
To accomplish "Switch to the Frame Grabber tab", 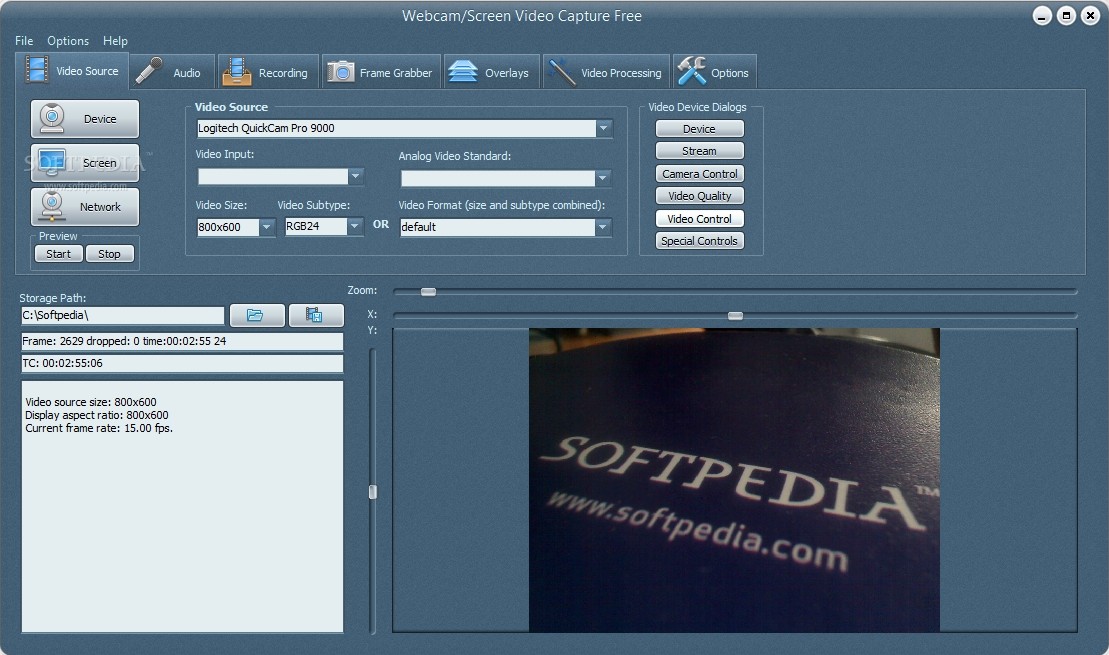I will [381, 71].
